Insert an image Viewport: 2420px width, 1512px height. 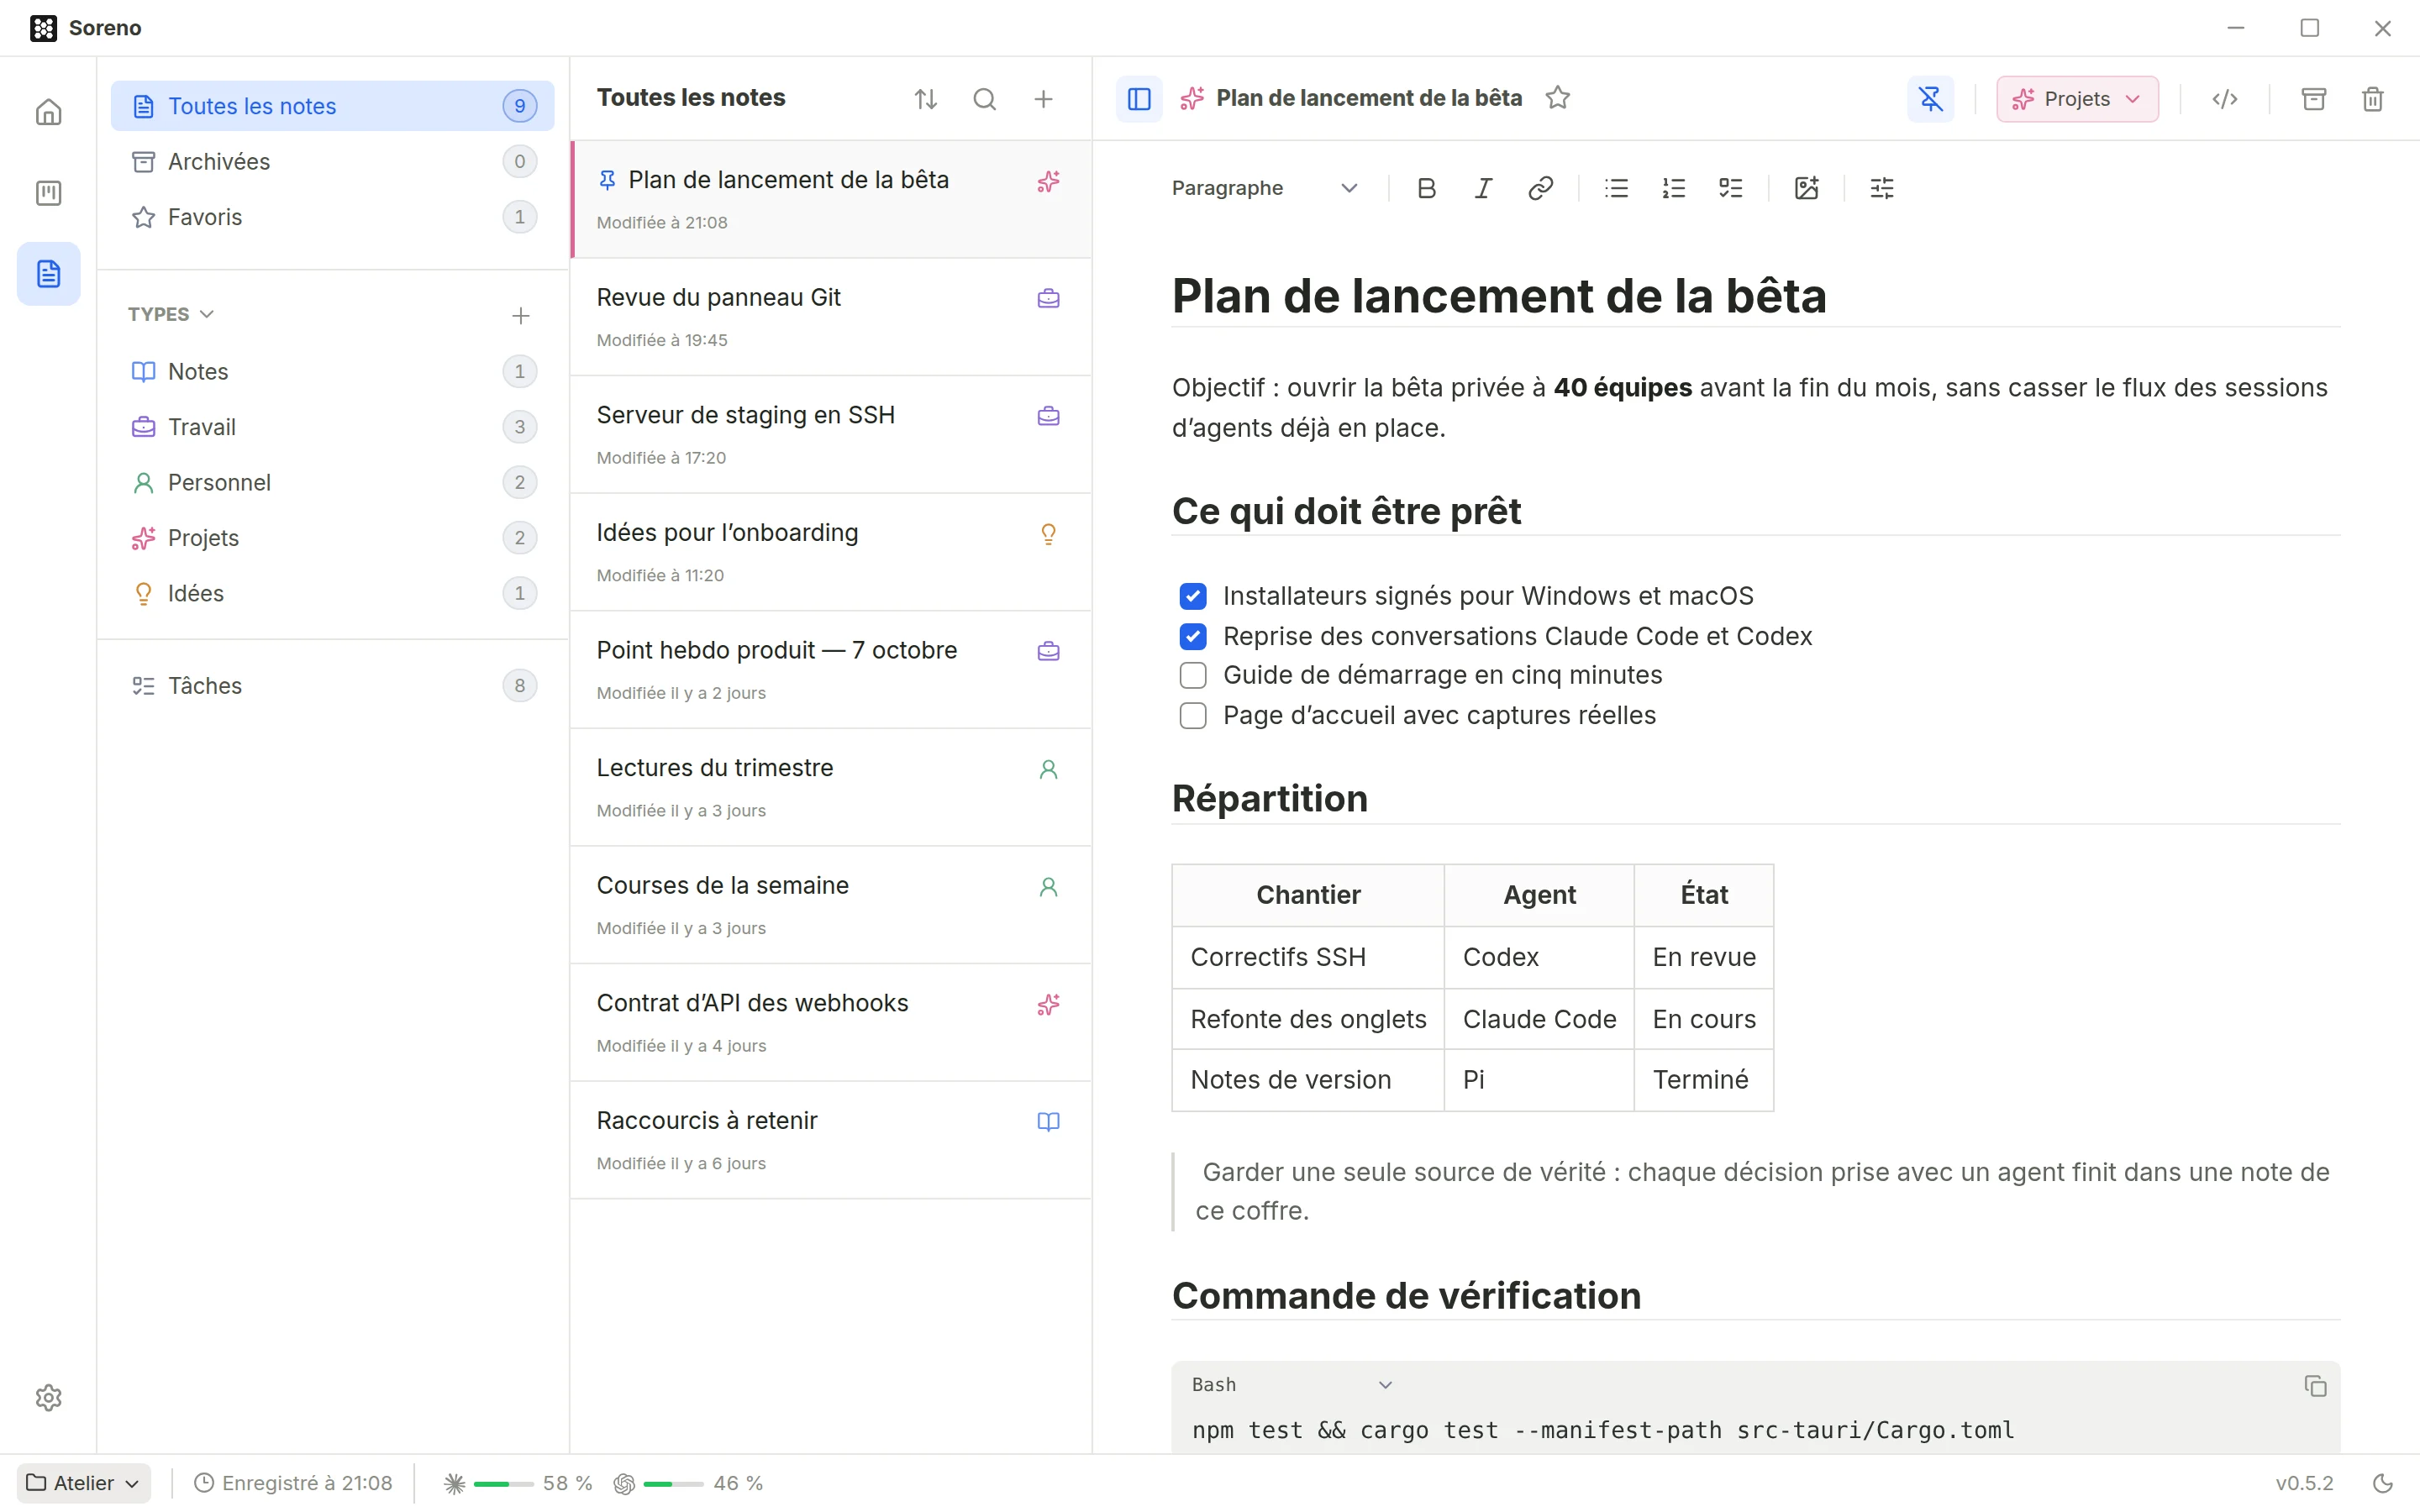(1807, 188)
